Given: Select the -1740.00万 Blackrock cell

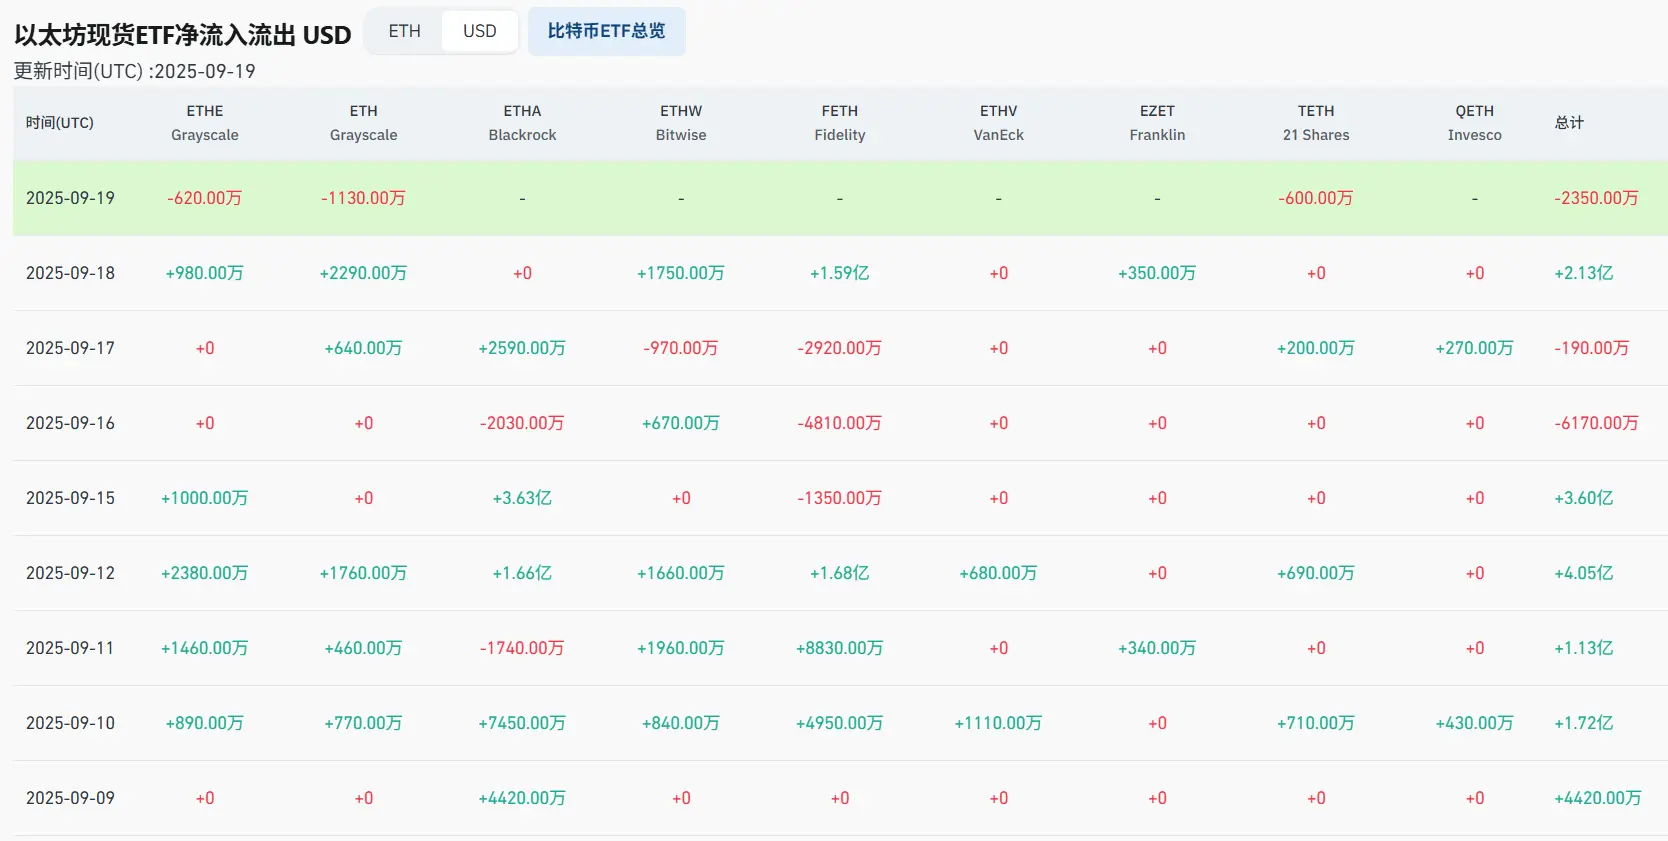Looking at the screenshot, I should (522, 648).
